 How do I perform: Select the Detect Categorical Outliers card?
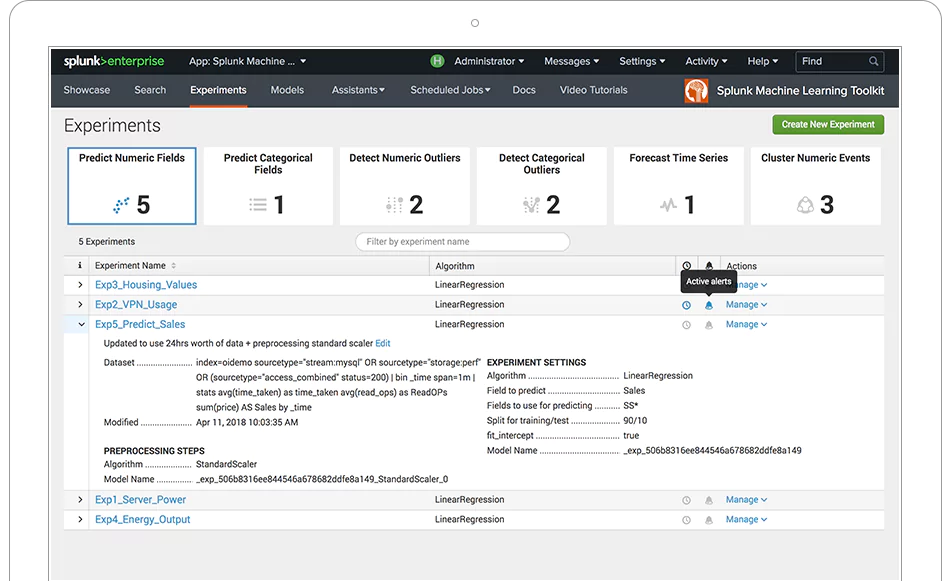click(542, 186)
